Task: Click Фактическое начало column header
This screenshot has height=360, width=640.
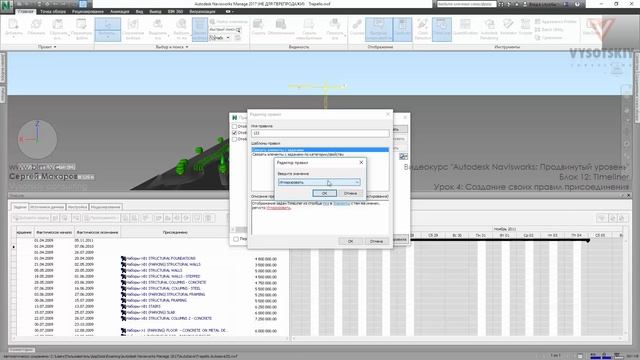Action: (54, 232)
